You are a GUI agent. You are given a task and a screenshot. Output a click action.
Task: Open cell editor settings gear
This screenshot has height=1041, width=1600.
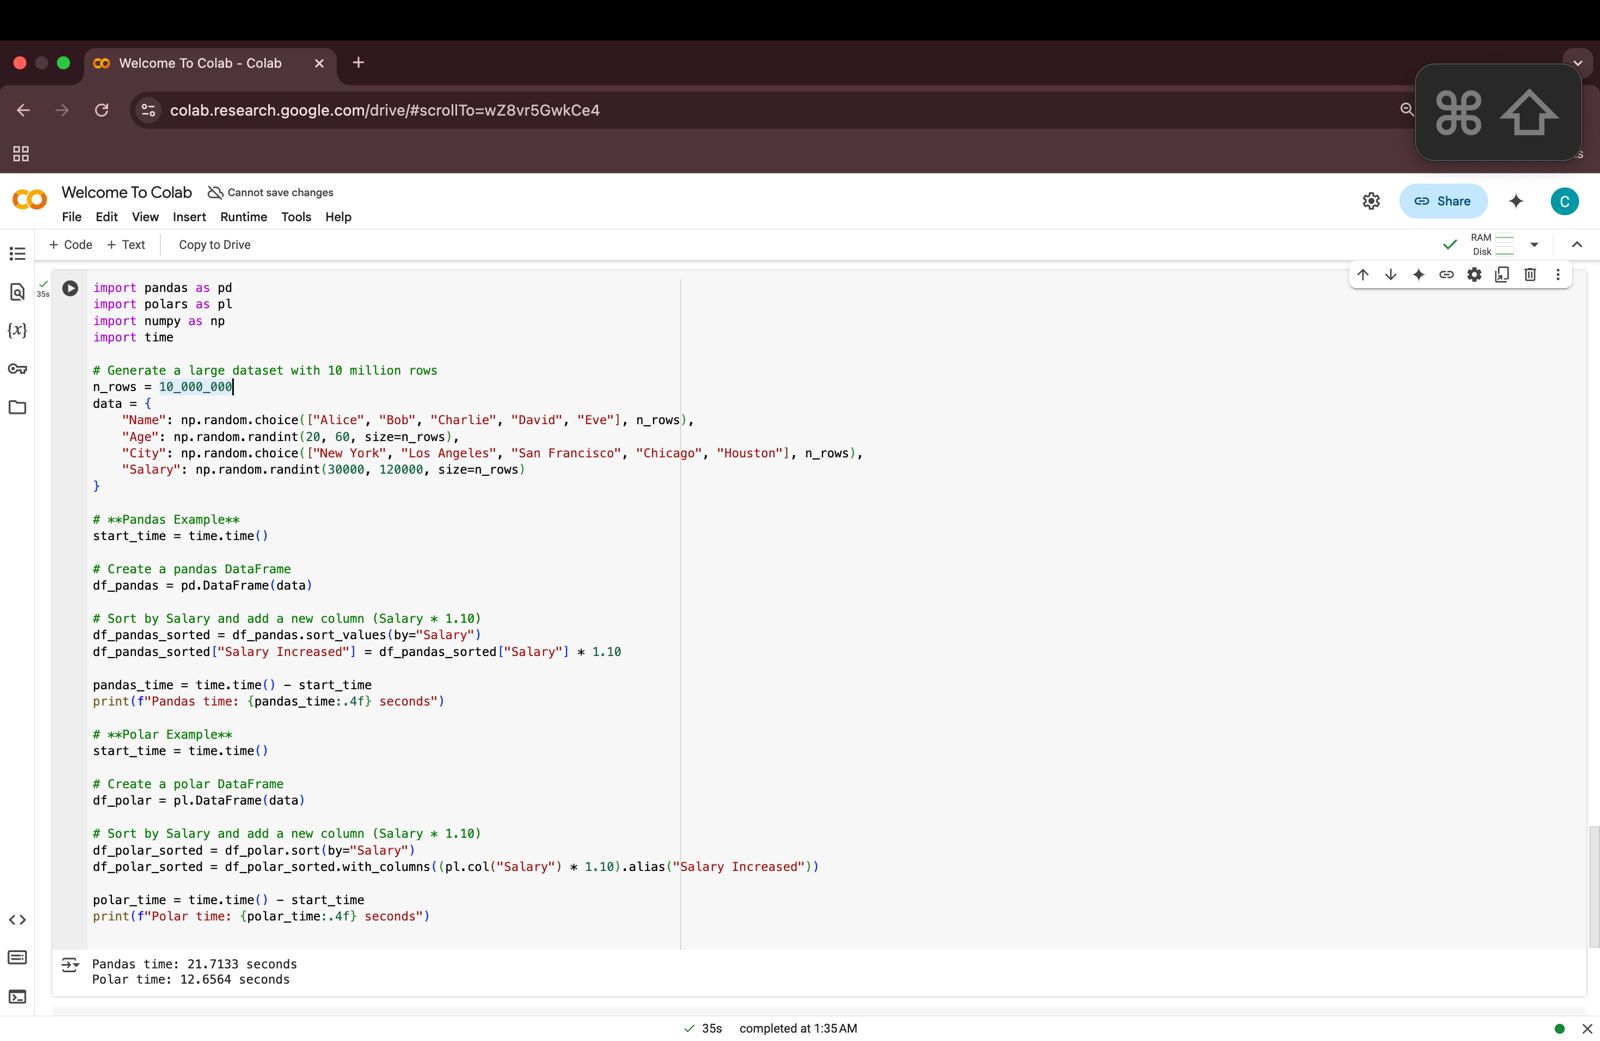tap(1474, 275)
